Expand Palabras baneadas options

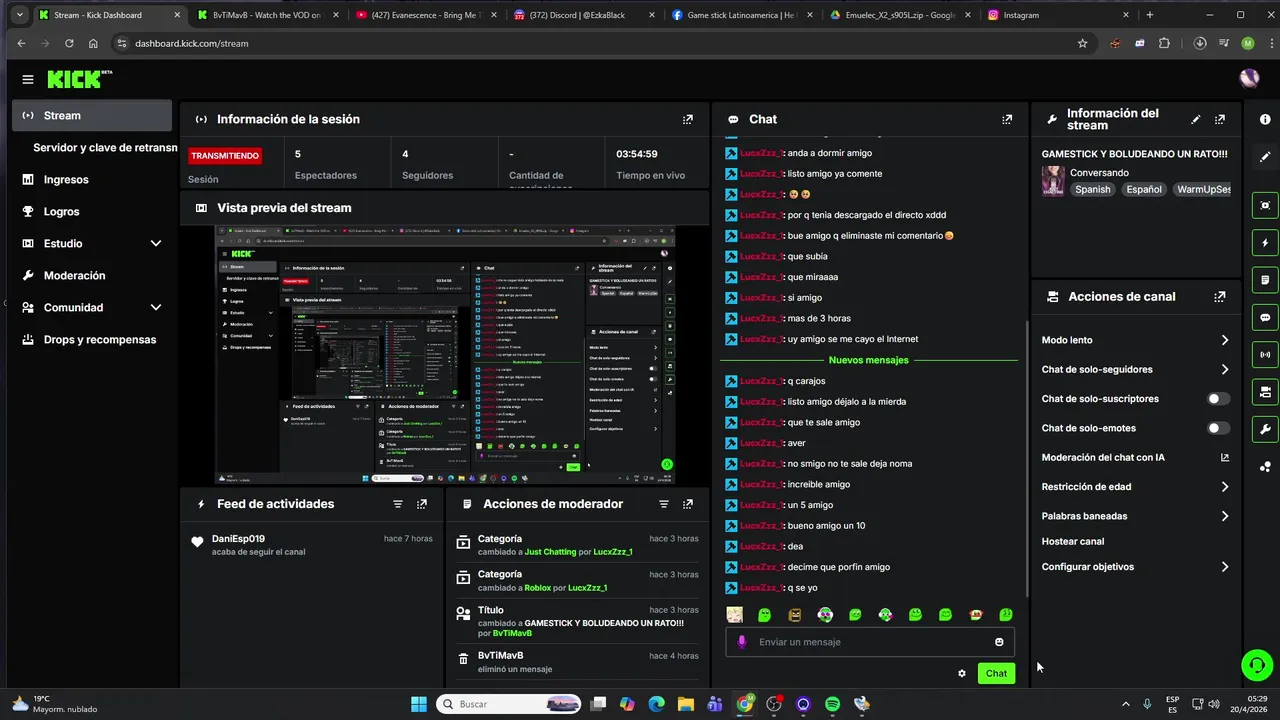1225,517
